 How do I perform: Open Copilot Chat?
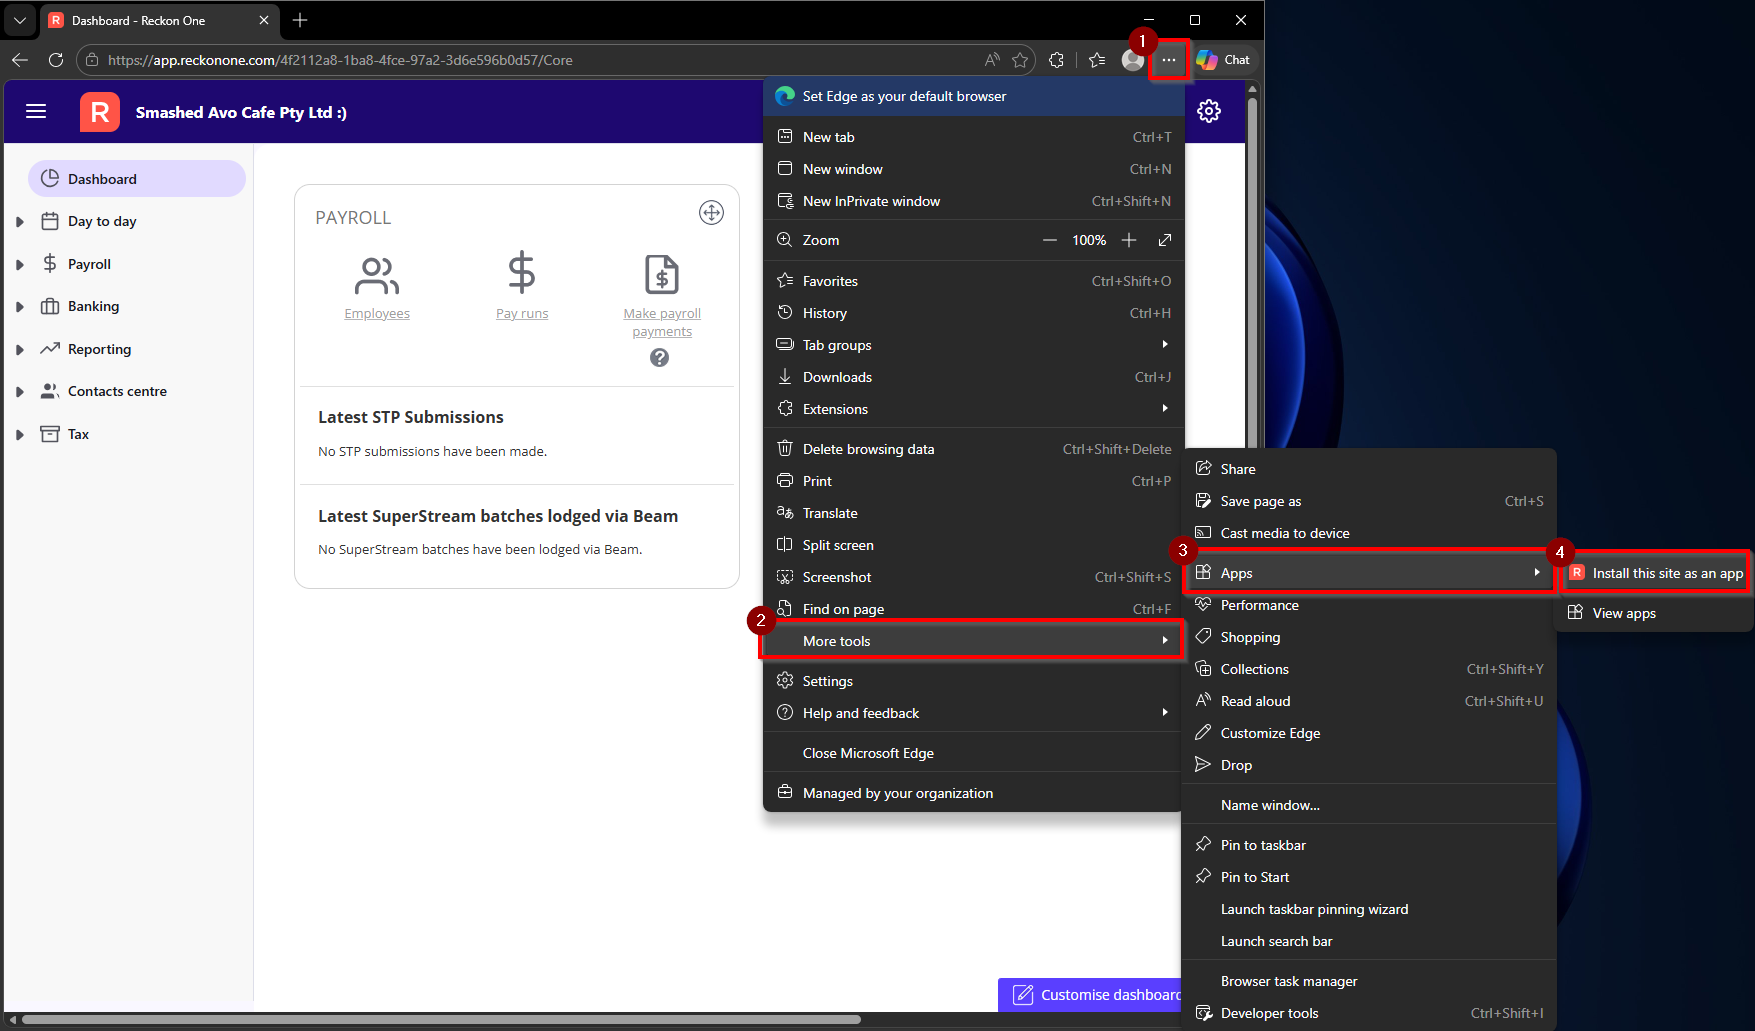(1223, 60)
